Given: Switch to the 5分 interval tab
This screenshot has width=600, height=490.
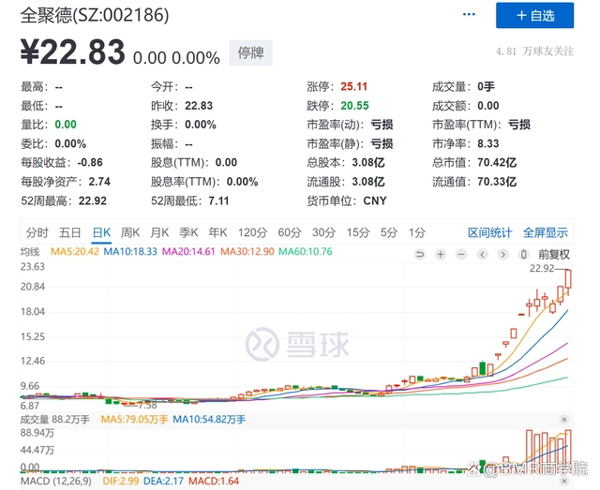Looking at the screenshot, I should [389, 233].
